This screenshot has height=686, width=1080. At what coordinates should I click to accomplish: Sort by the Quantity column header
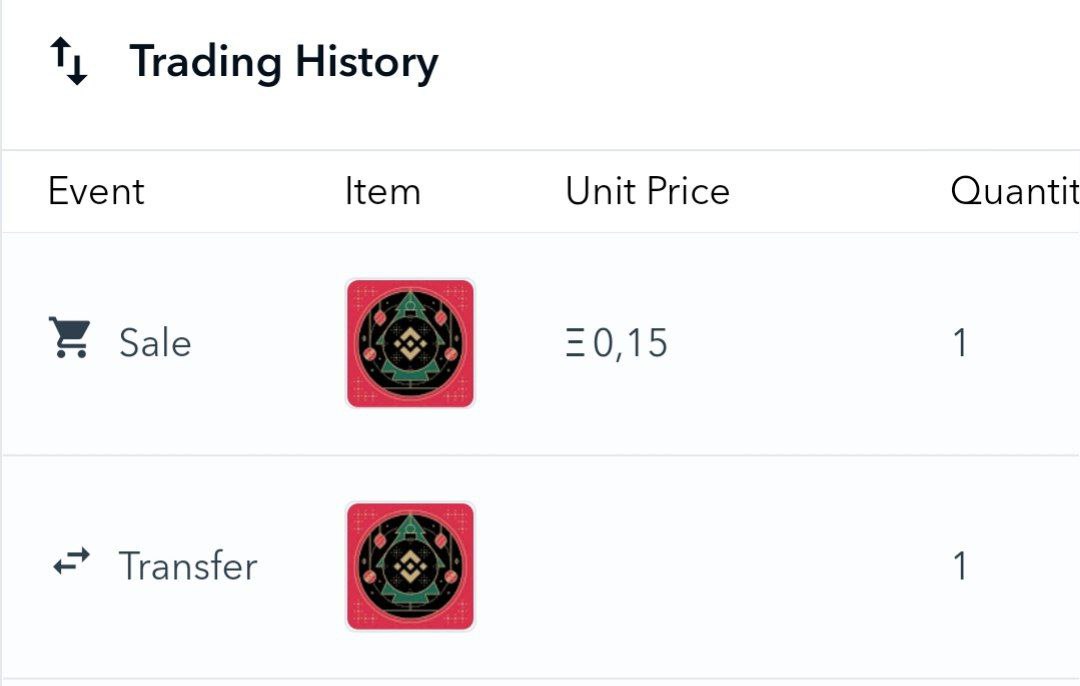tap(1014, 191)
